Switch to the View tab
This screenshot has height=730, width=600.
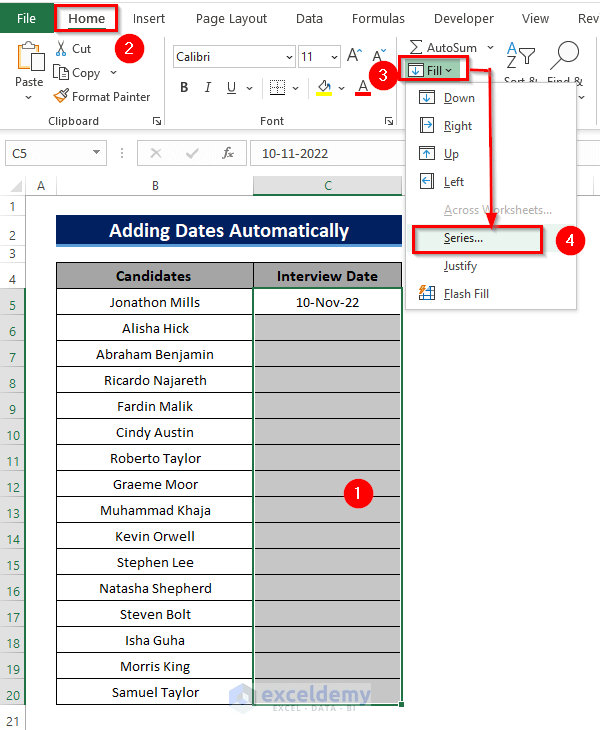(535, 18)
